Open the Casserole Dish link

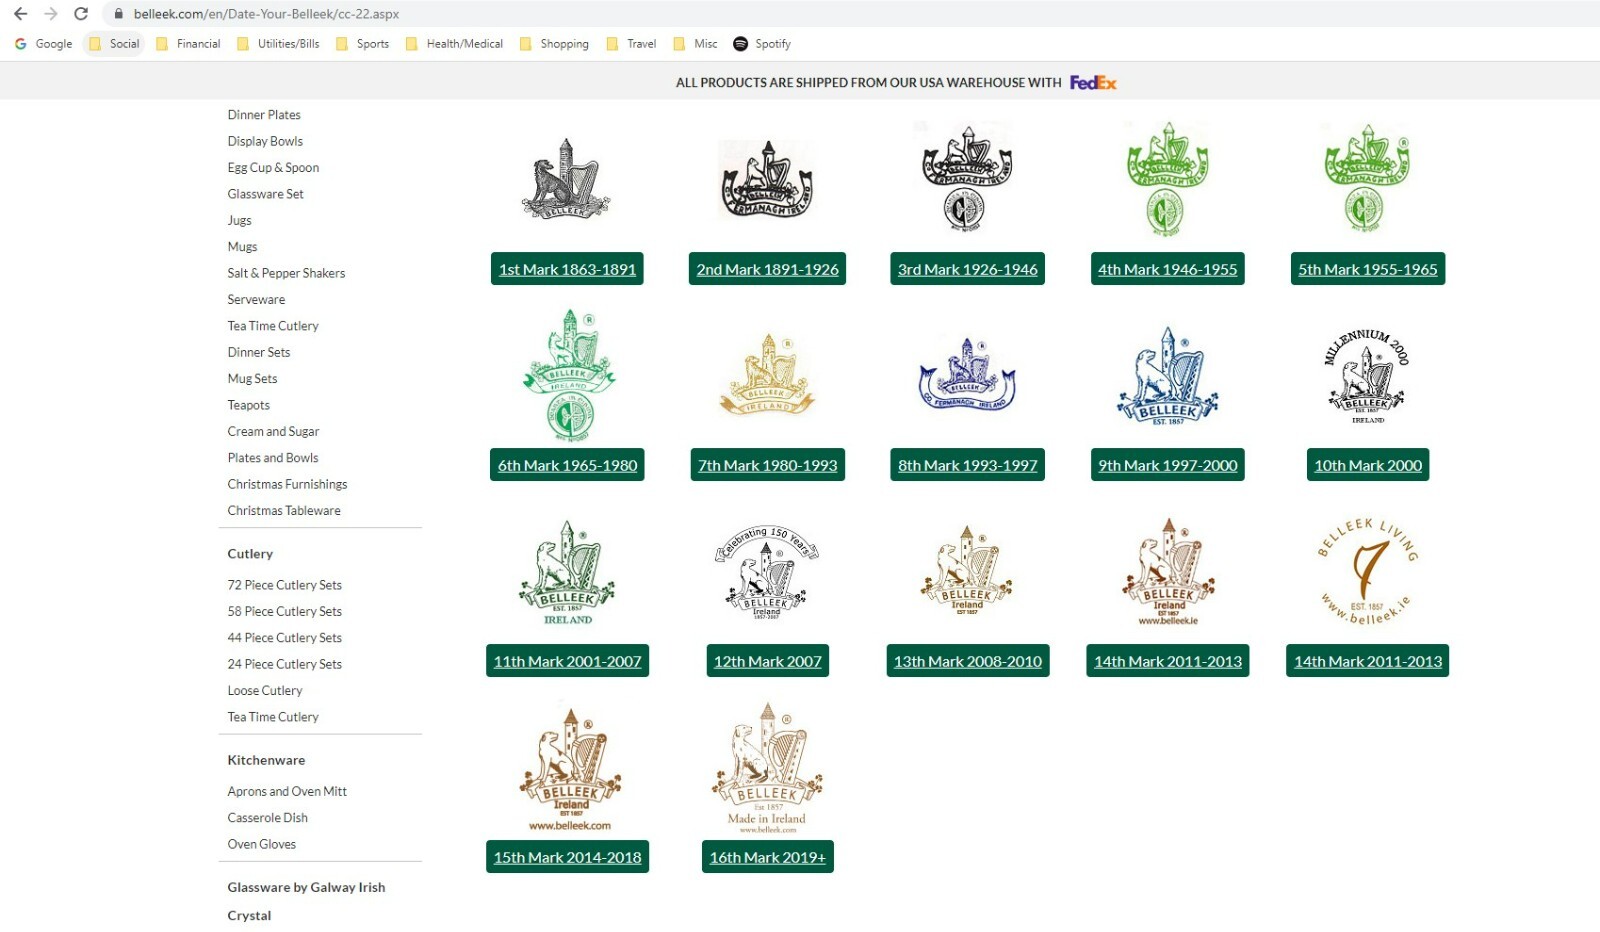pyautogui.click(x=267, y=818)
